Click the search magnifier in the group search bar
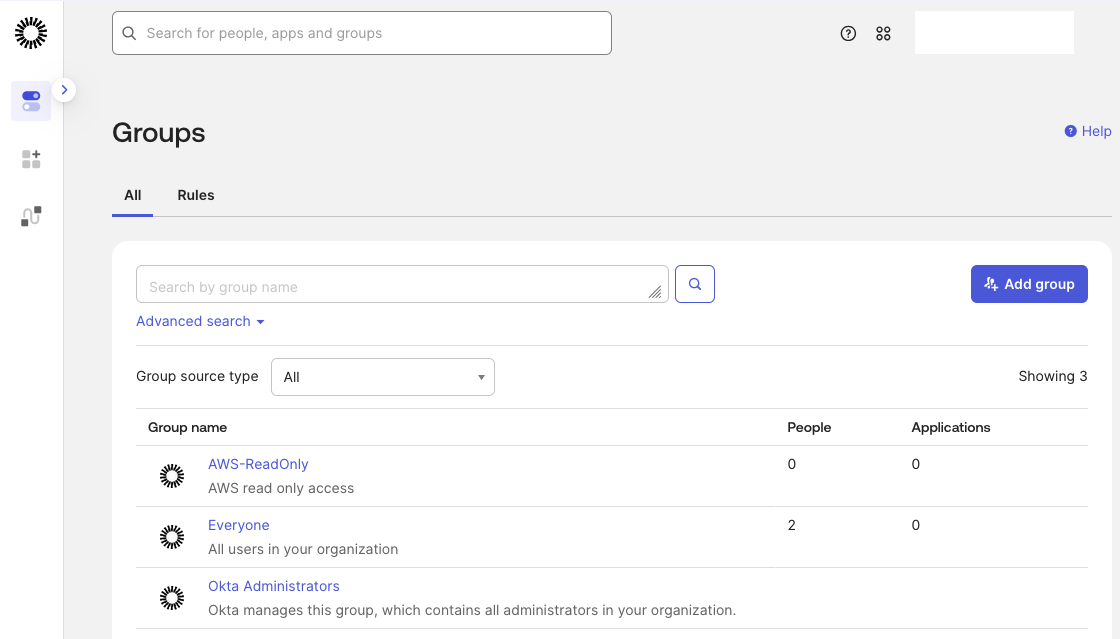Screen dimensions: 1120x639 [x=694, y=284]
